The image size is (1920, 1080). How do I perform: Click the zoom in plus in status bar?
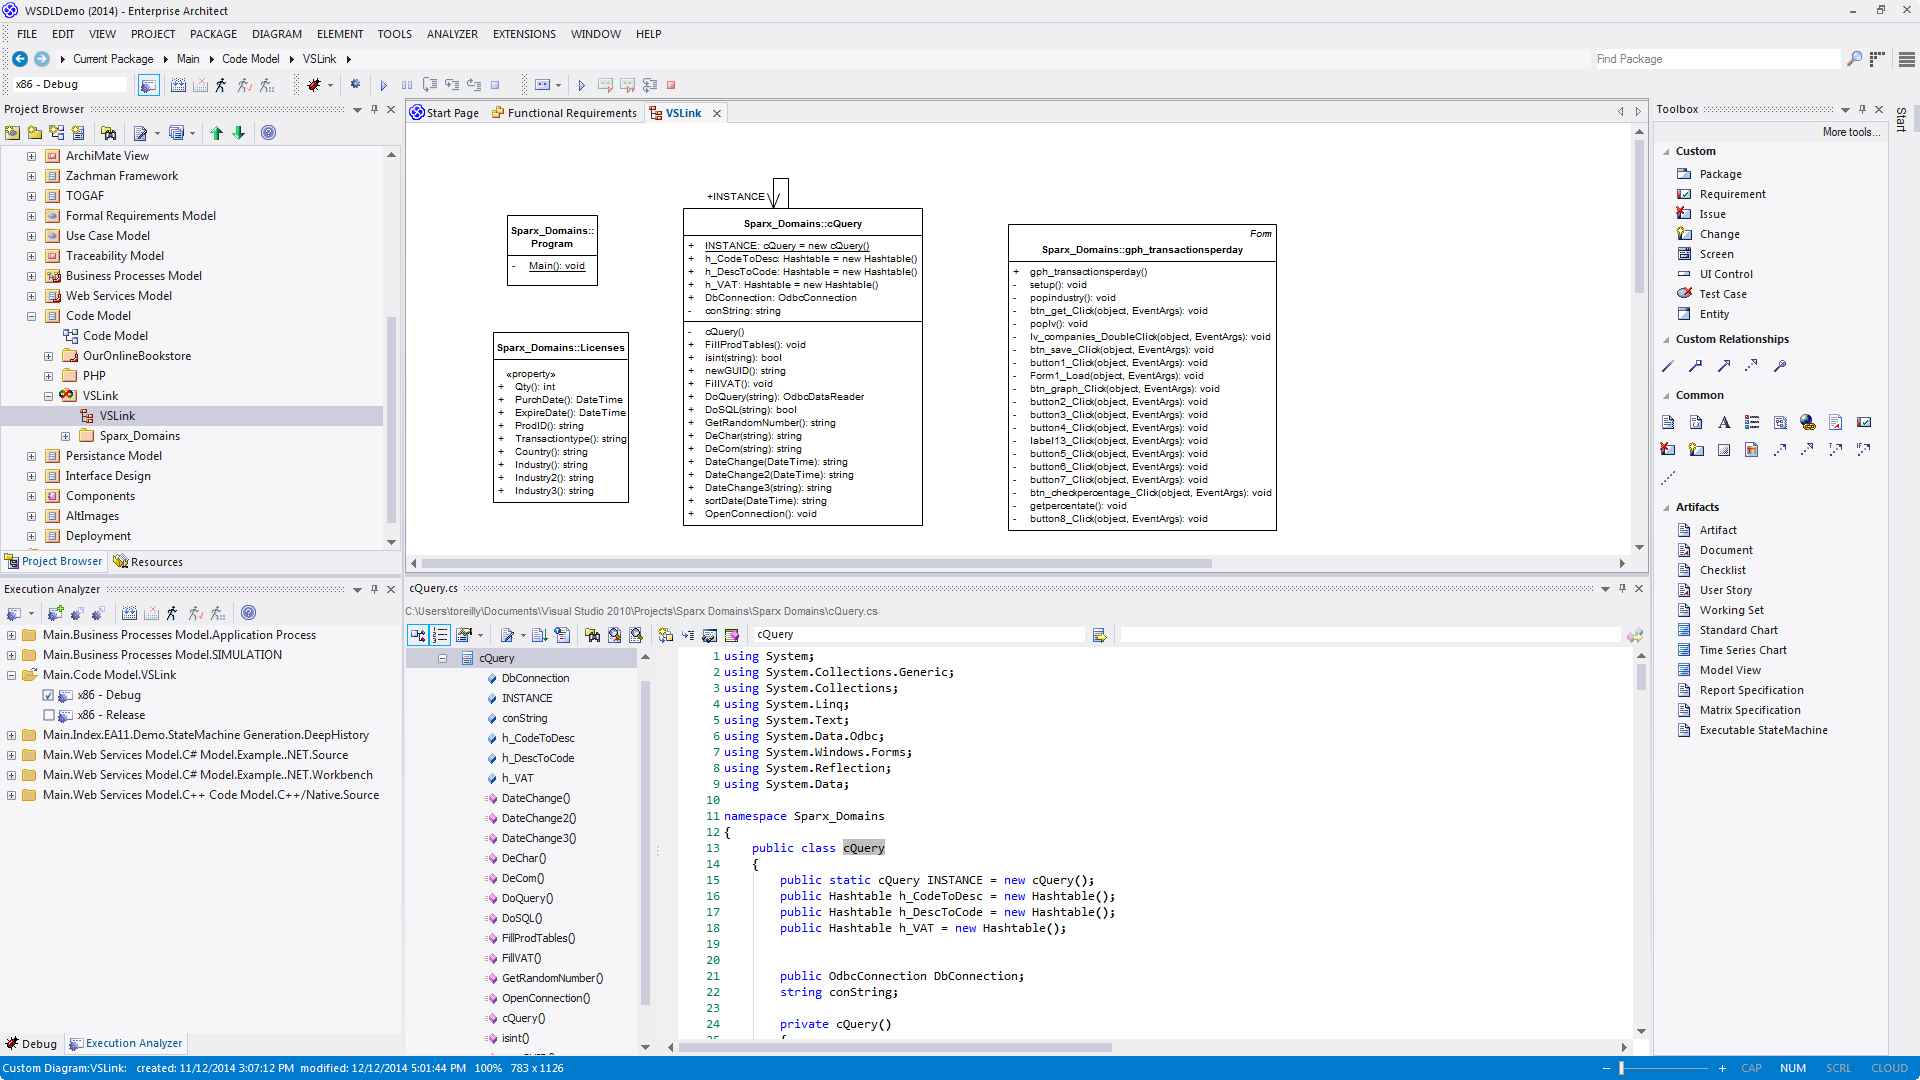click(1722, 1068)
